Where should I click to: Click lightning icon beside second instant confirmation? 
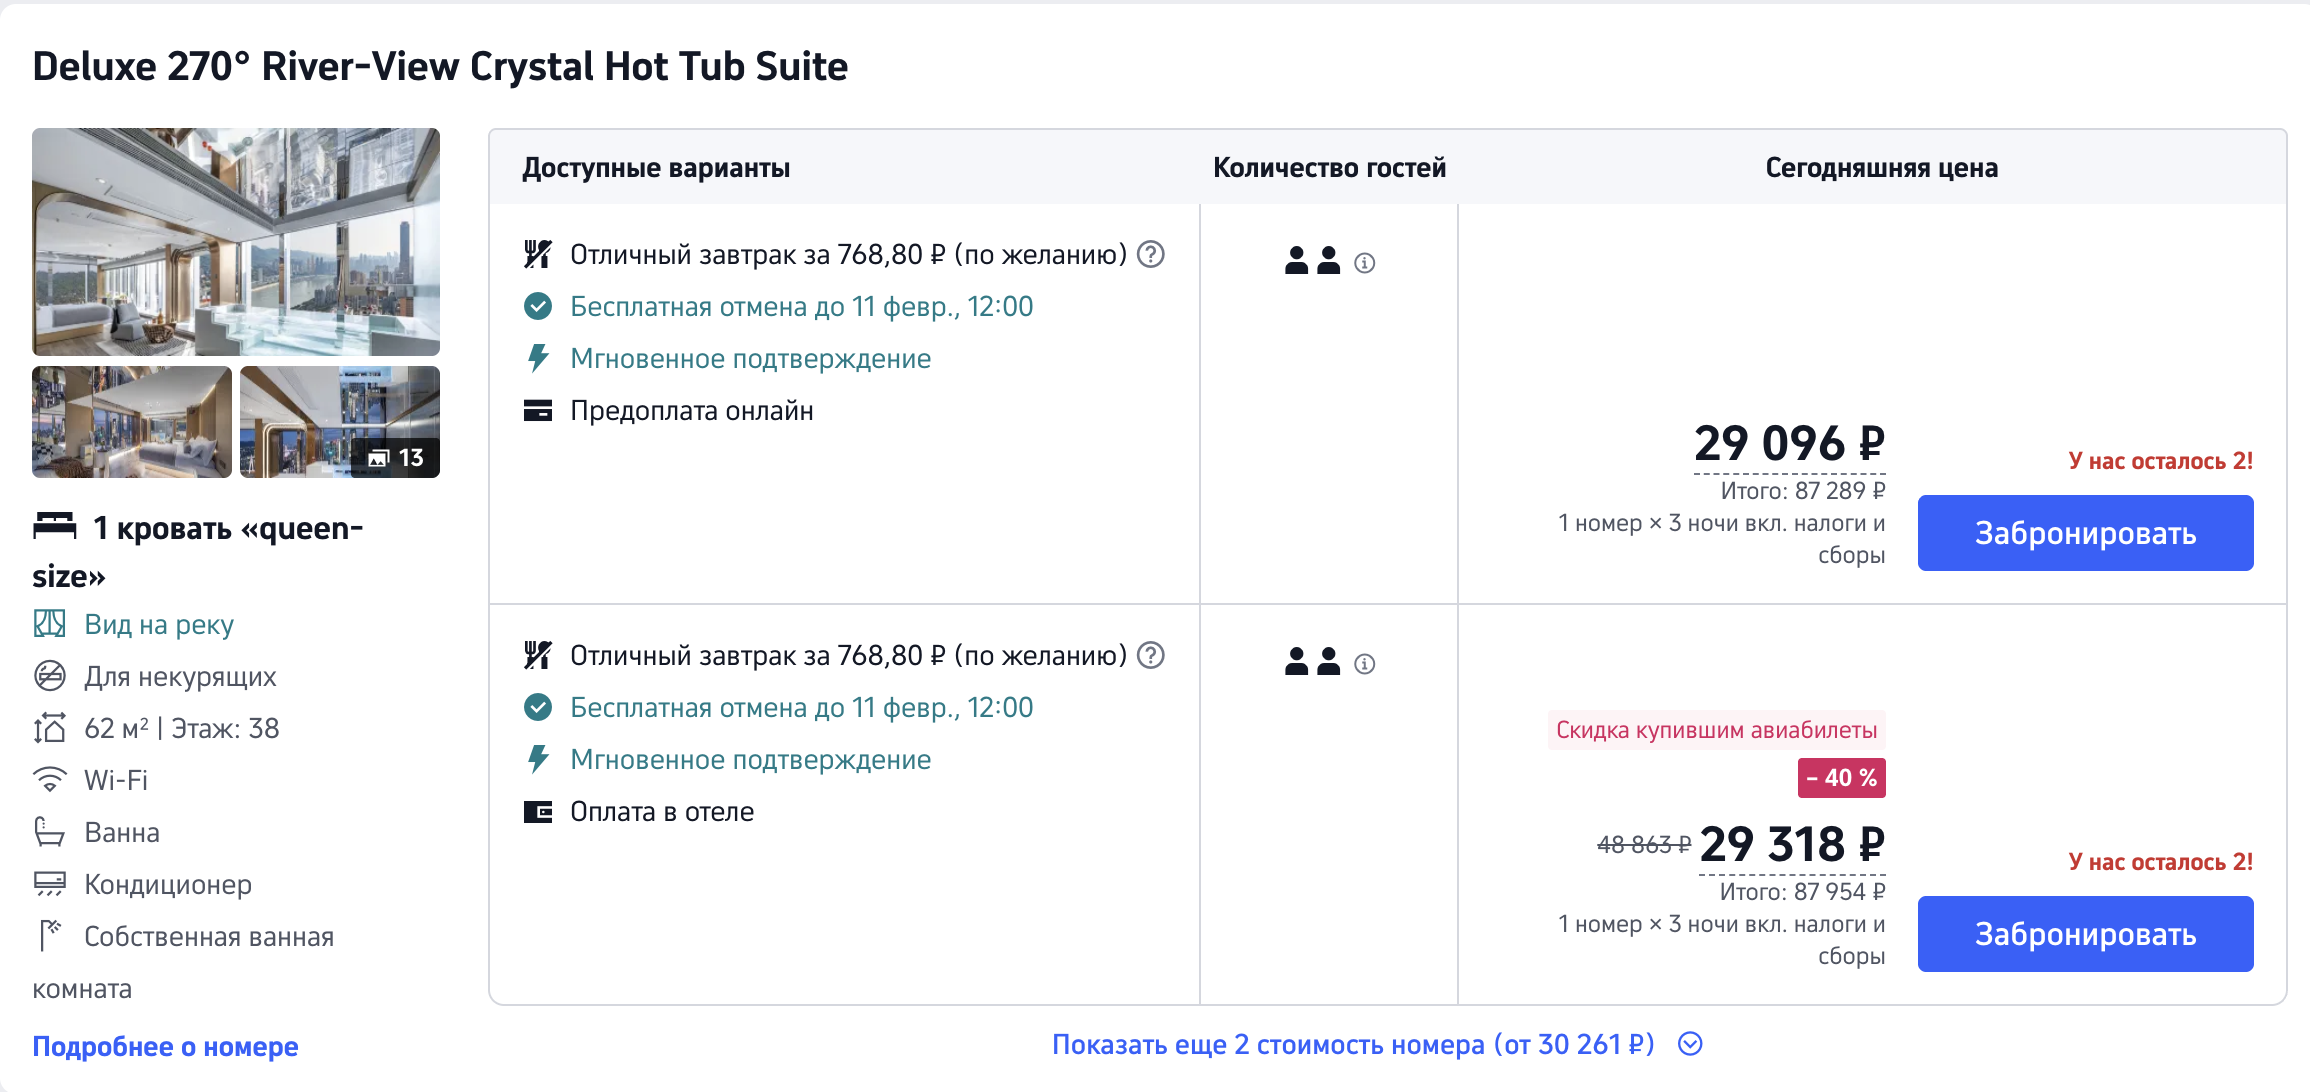click(538, 759)
